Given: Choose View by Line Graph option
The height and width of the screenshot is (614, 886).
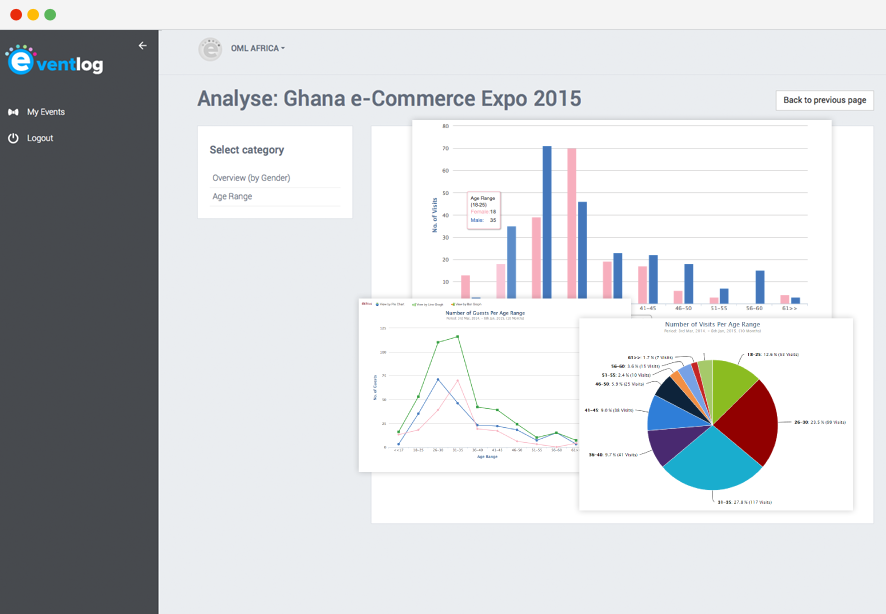Looking at the screenshot, I should [428, 304].
